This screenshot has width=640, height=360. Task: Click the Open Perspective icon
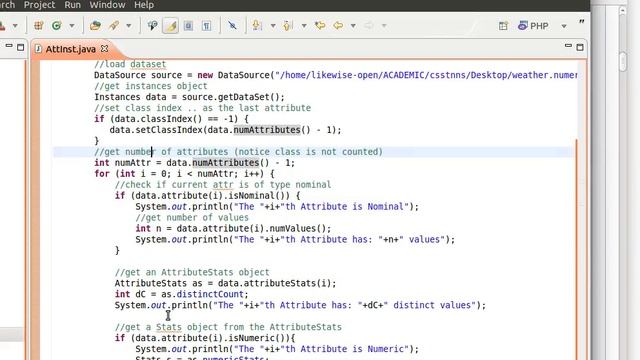pos(503,26)
